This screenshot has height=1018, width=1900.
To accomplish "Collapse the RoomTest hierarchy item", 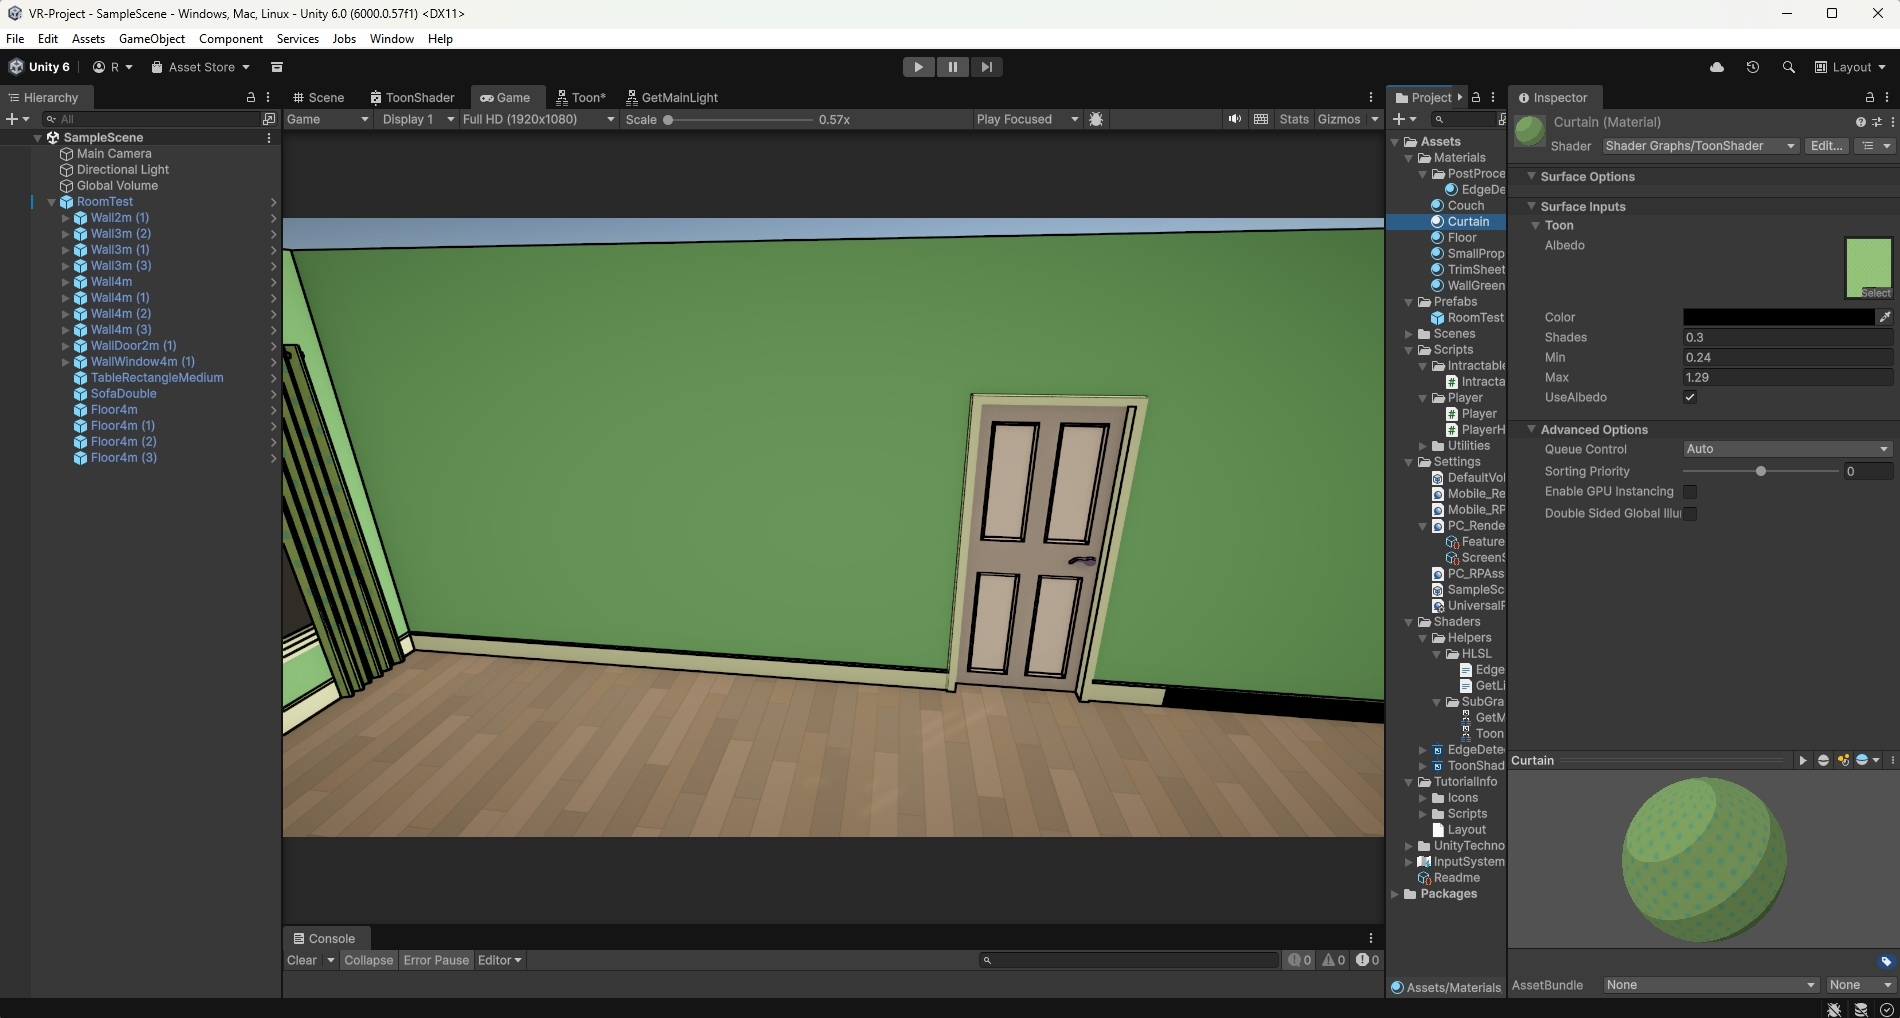I will coord(52,202).
